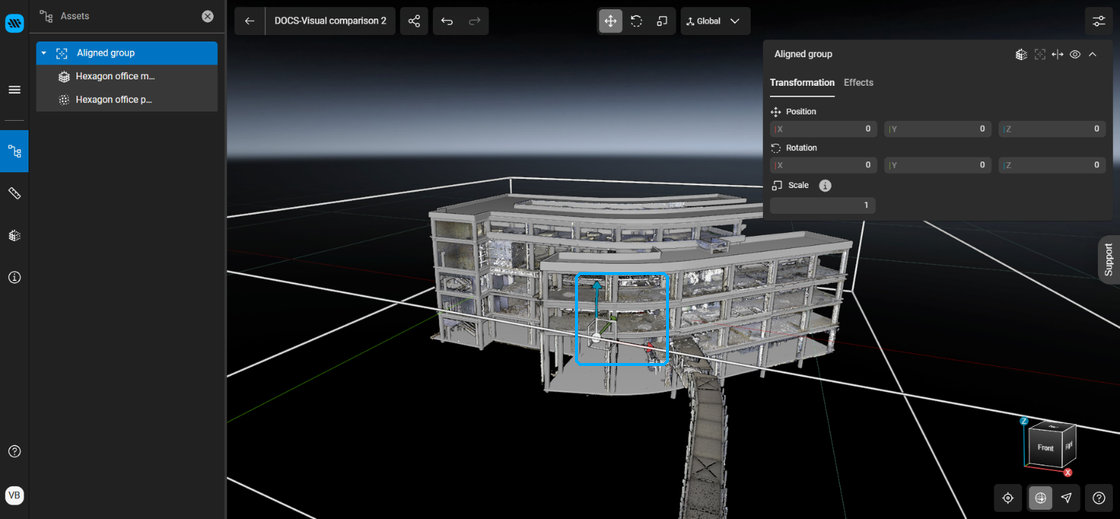1120x519 pixels.
Task: Click the clipping split icon in properties header
Action: [1058, 54]
